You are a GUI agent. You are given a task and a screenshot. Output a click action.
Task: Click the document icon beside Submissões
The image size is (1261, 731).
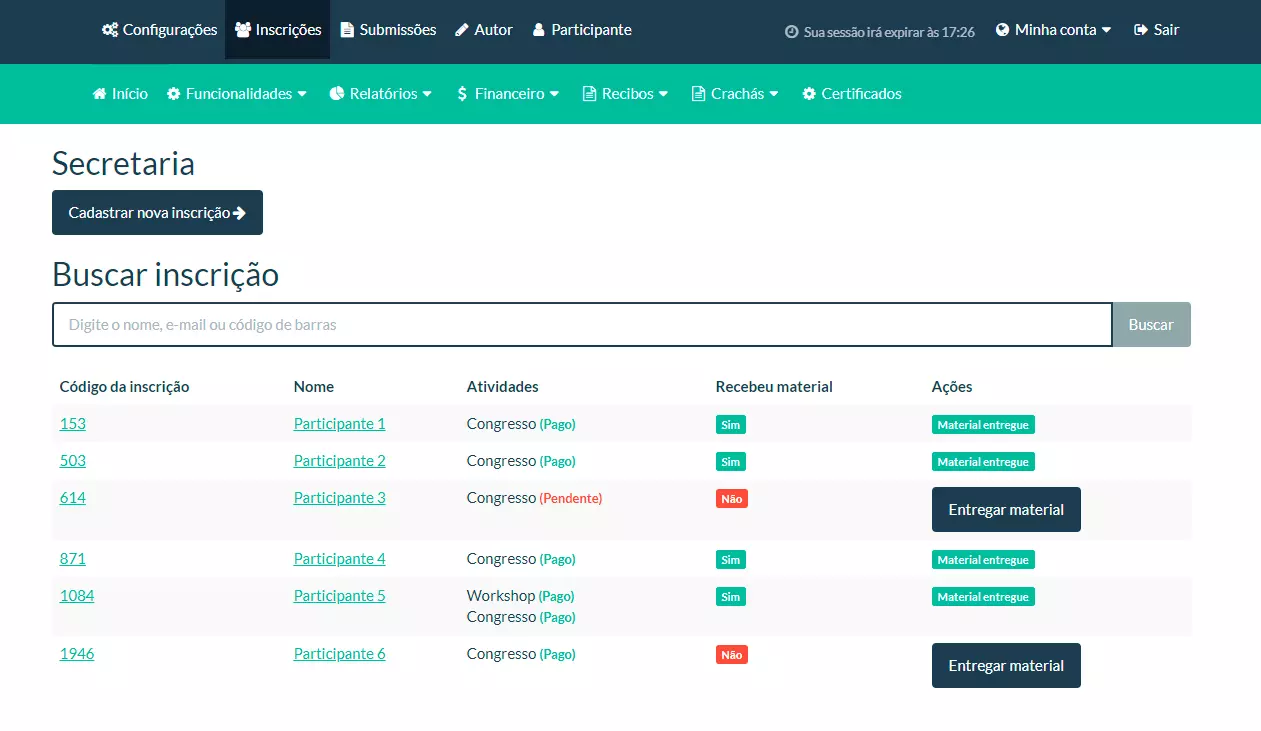(x=347, y=30)
